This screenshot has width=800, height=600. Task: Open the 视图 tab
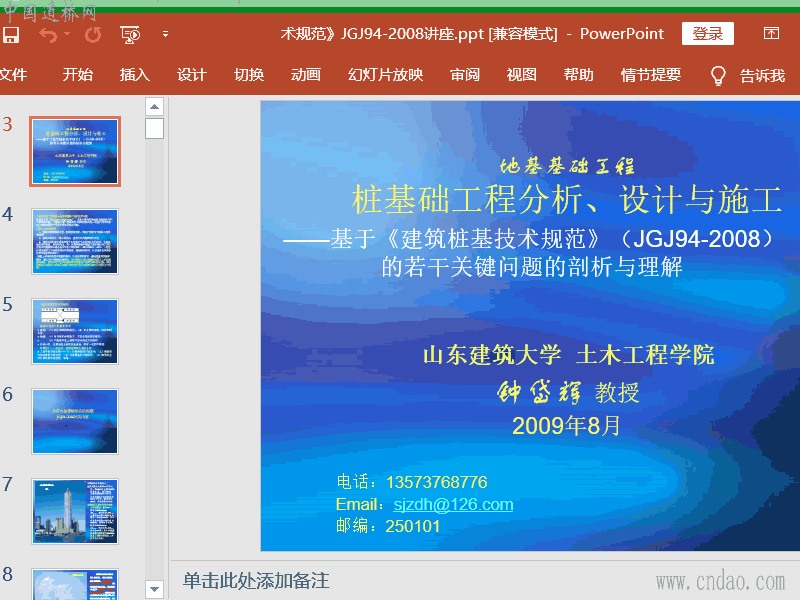click(521, 75)
